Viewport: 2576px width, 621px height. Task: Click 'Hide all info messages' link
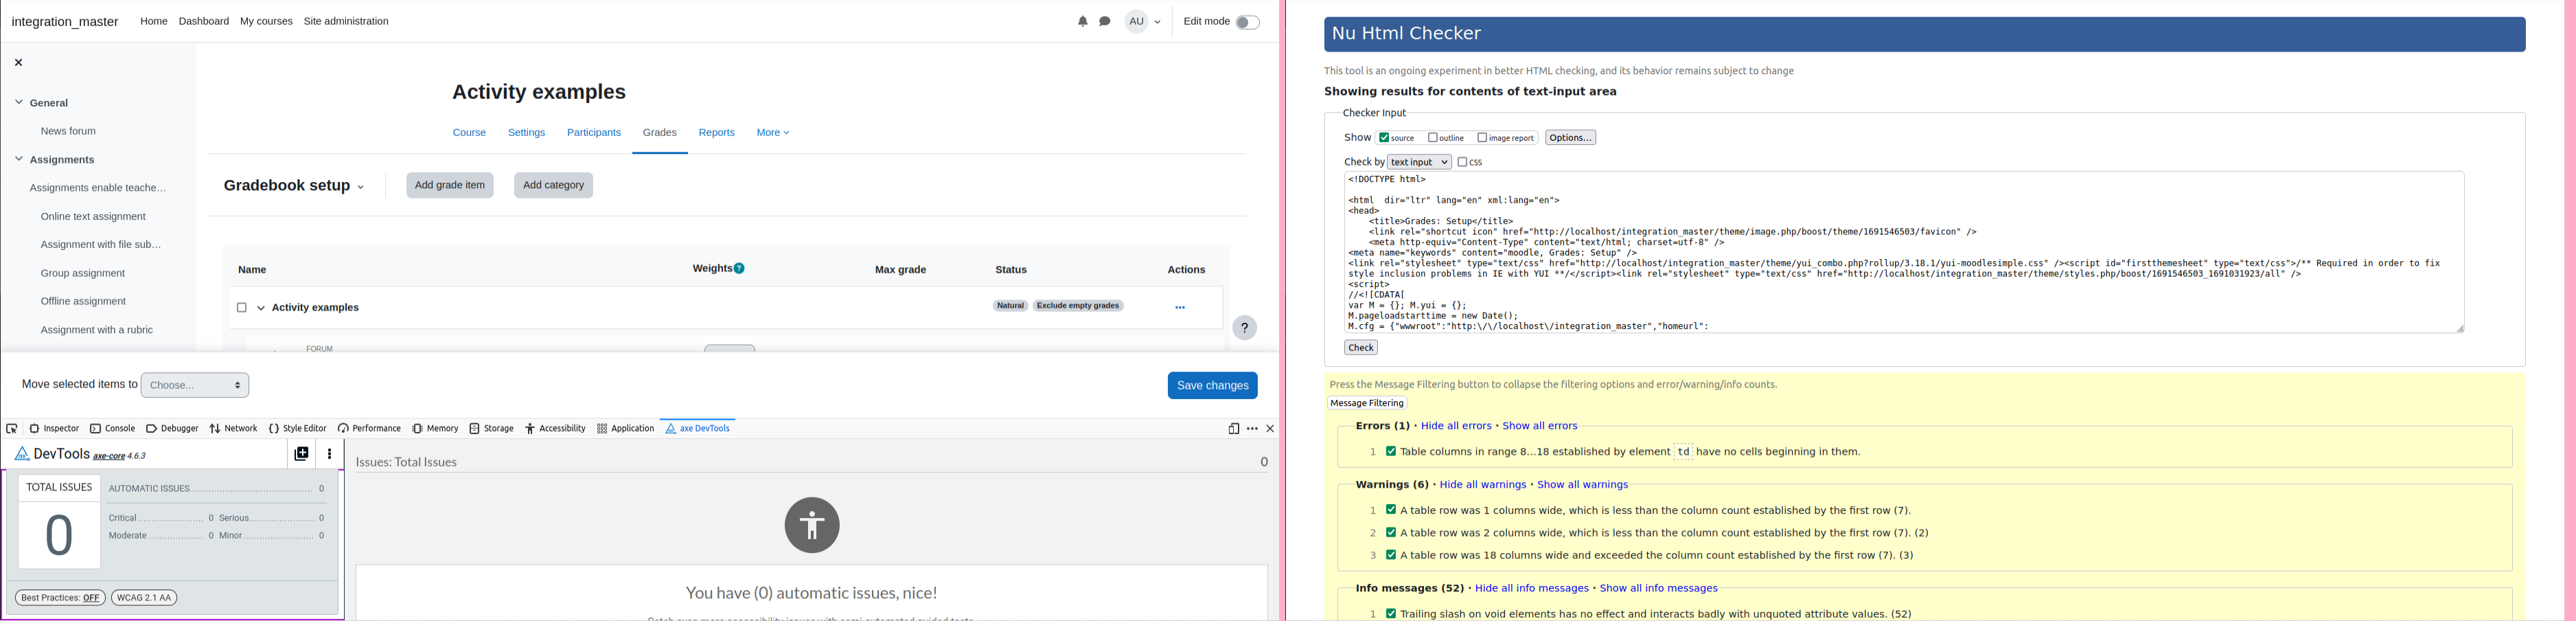click(x=1531, y=588)
